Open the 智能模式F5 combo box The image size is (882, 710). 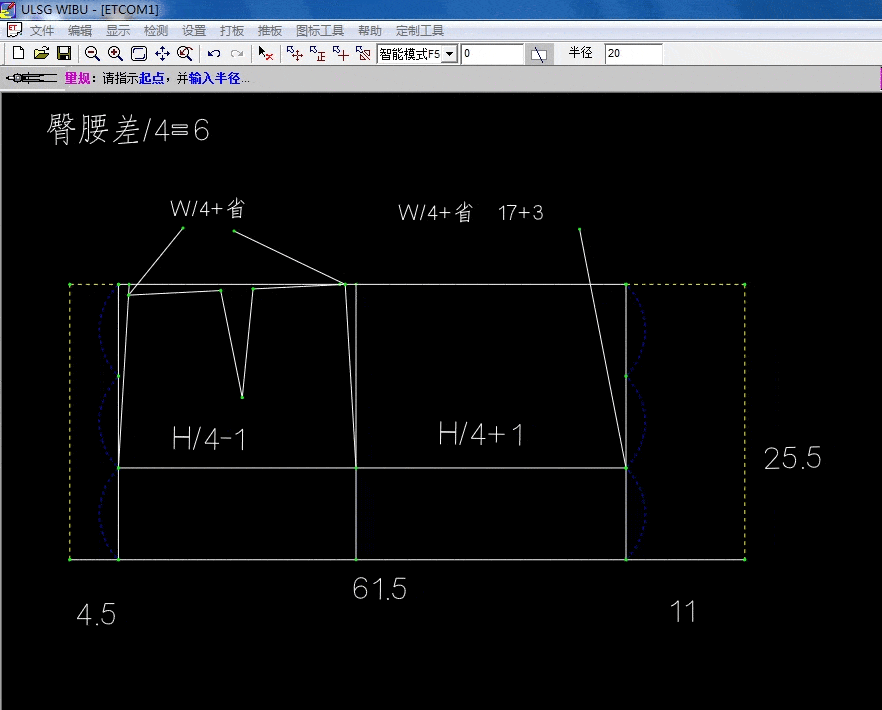point(410,54)
